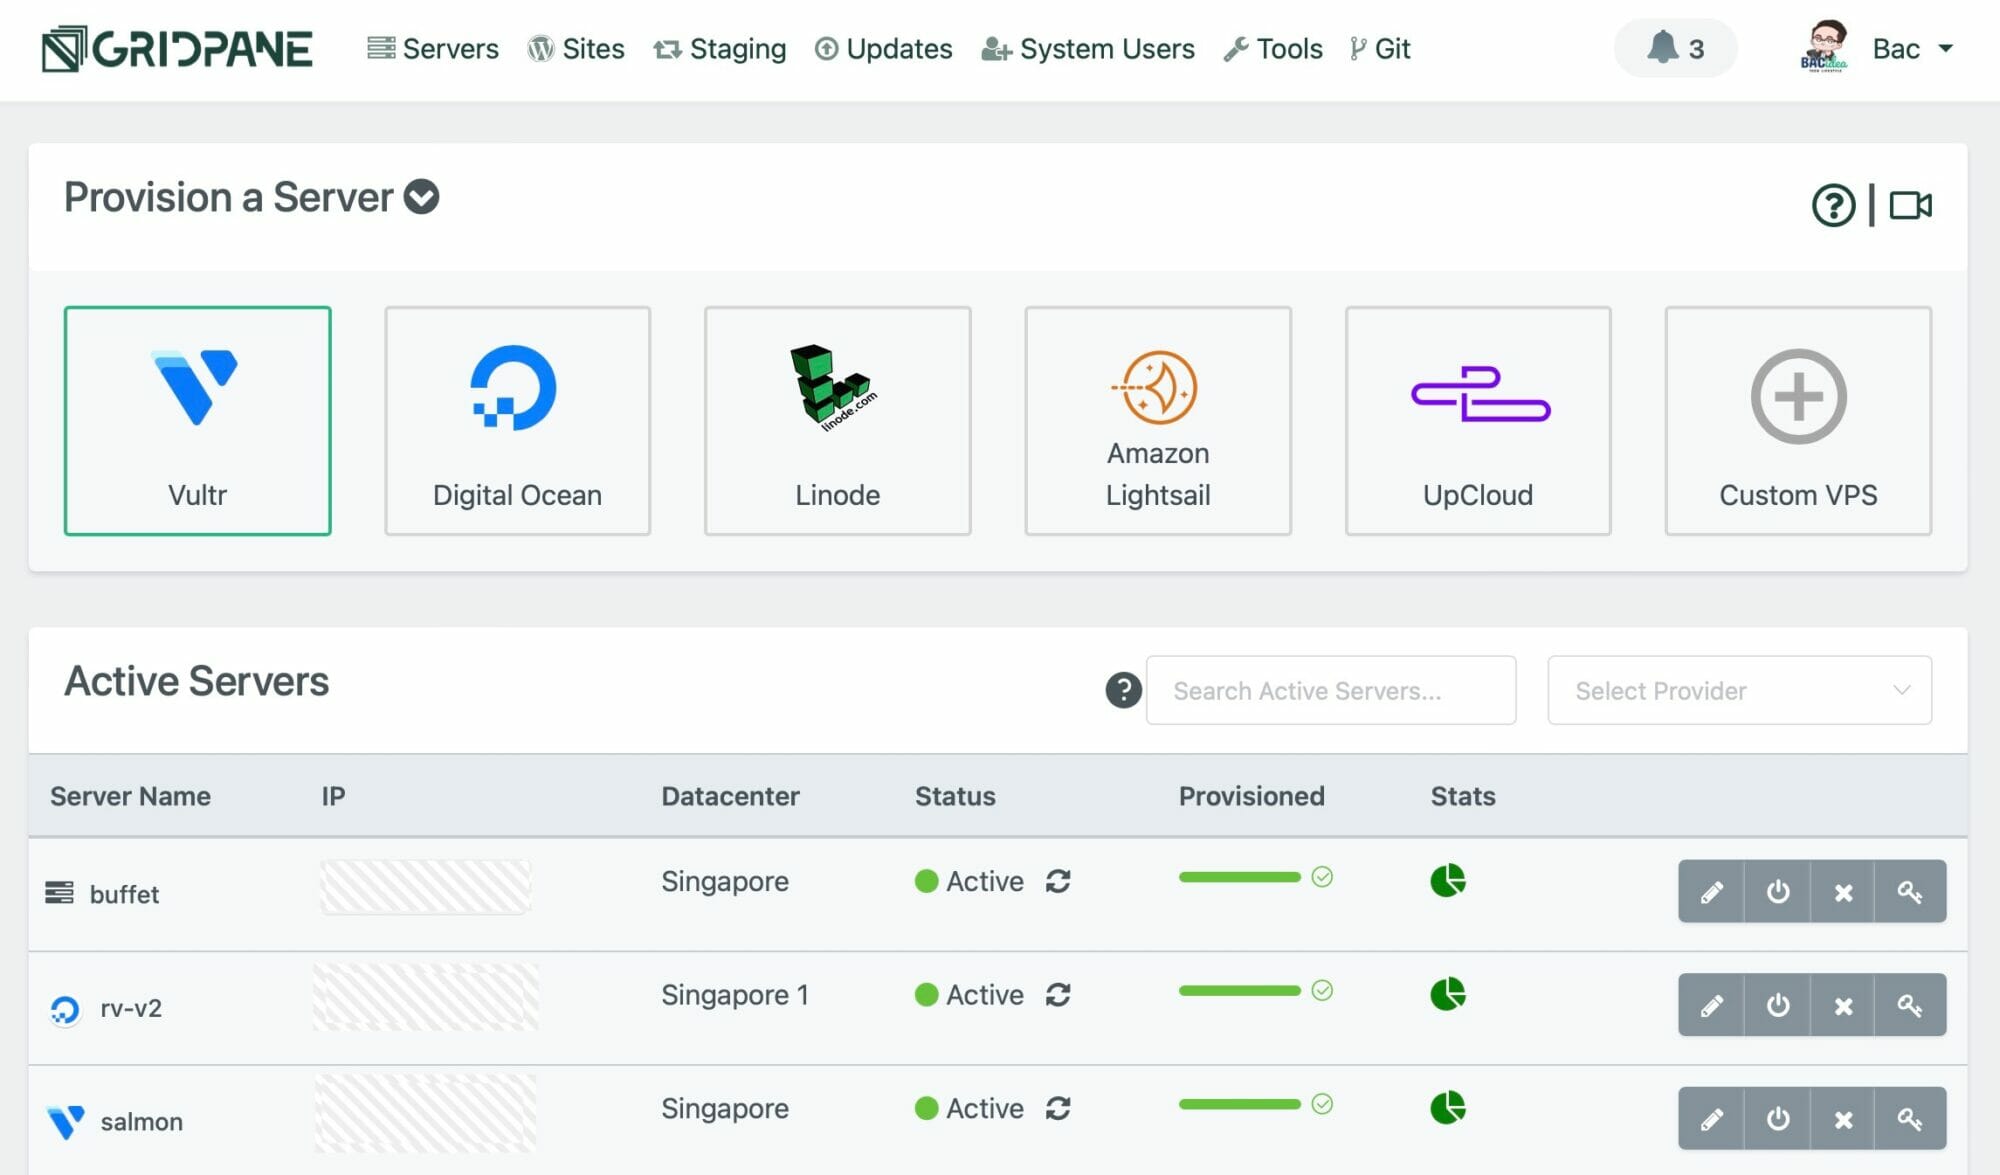The image size is (2000, 1175).
Task: Refresh status of the salmon server
Action: [x=1058, y=1108]
